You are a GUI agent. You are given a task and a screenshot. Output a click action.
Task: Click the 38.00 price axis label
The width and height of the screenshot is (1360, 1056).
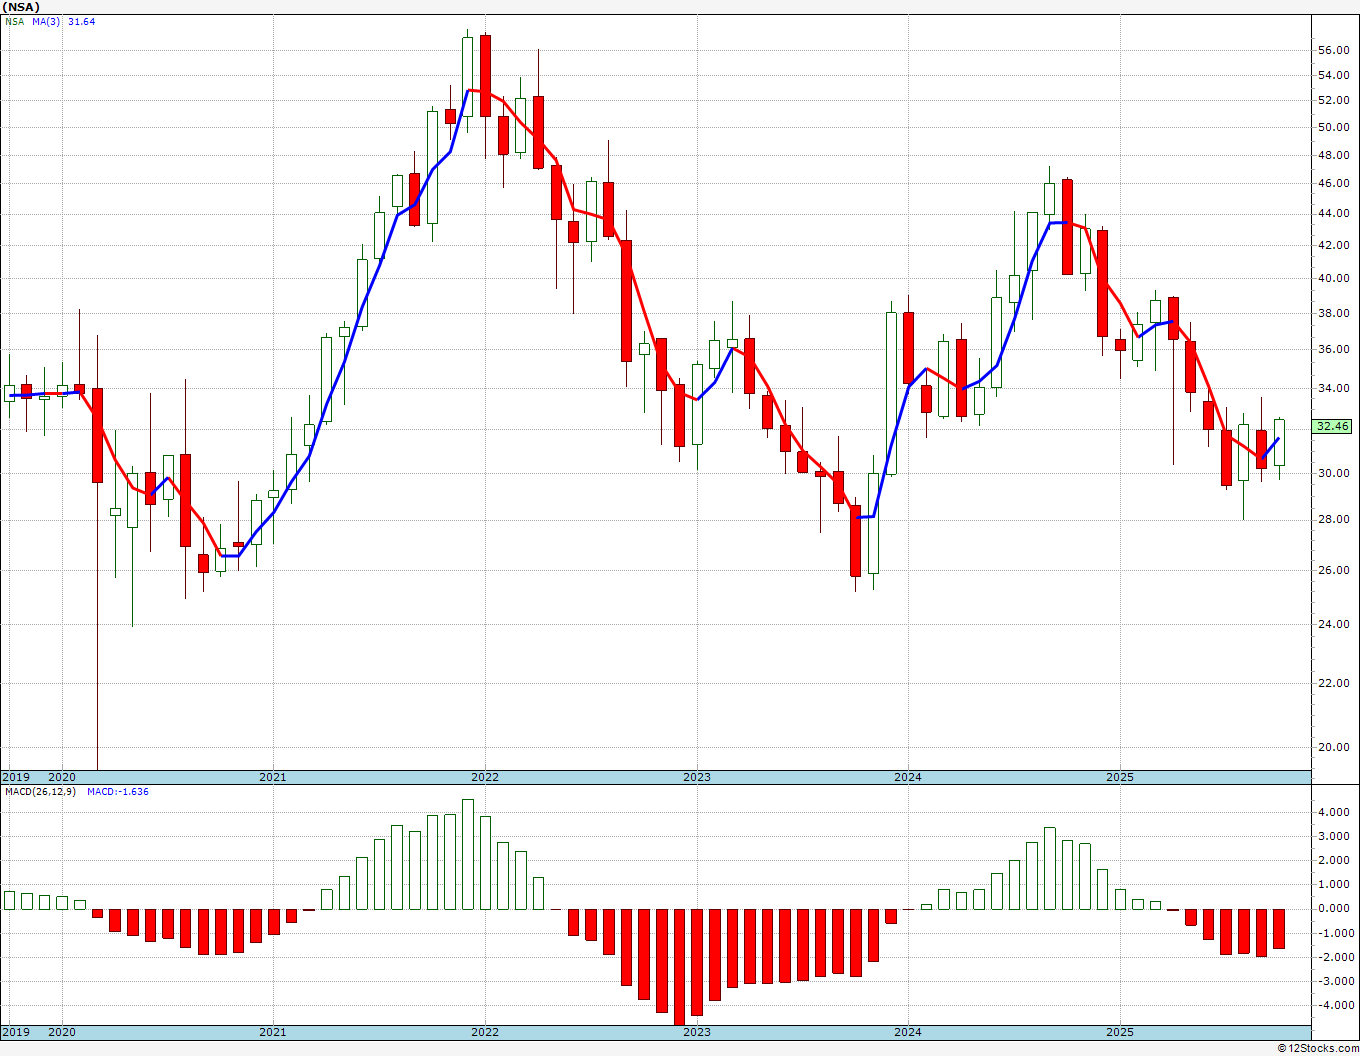tap(1332, 313)
